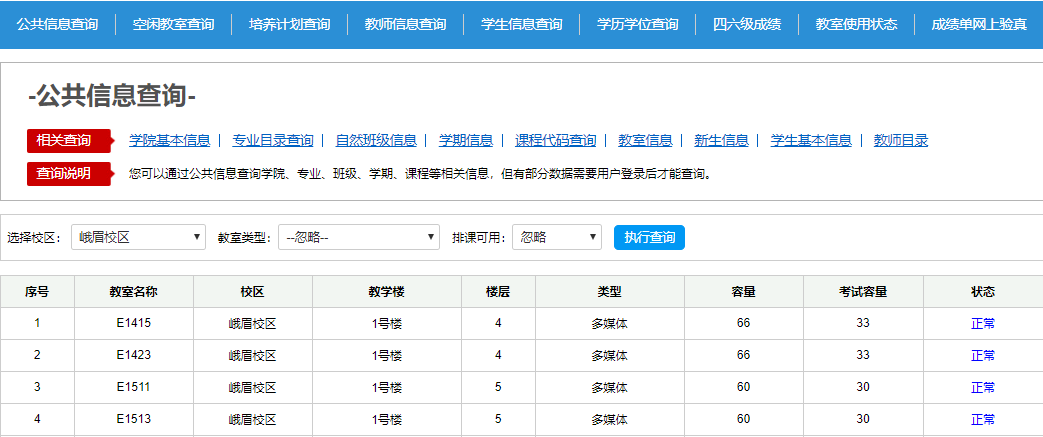Screen dimensions: 1043x437
Task: Click row number 3 link for E1511
Action: [37, 387]
